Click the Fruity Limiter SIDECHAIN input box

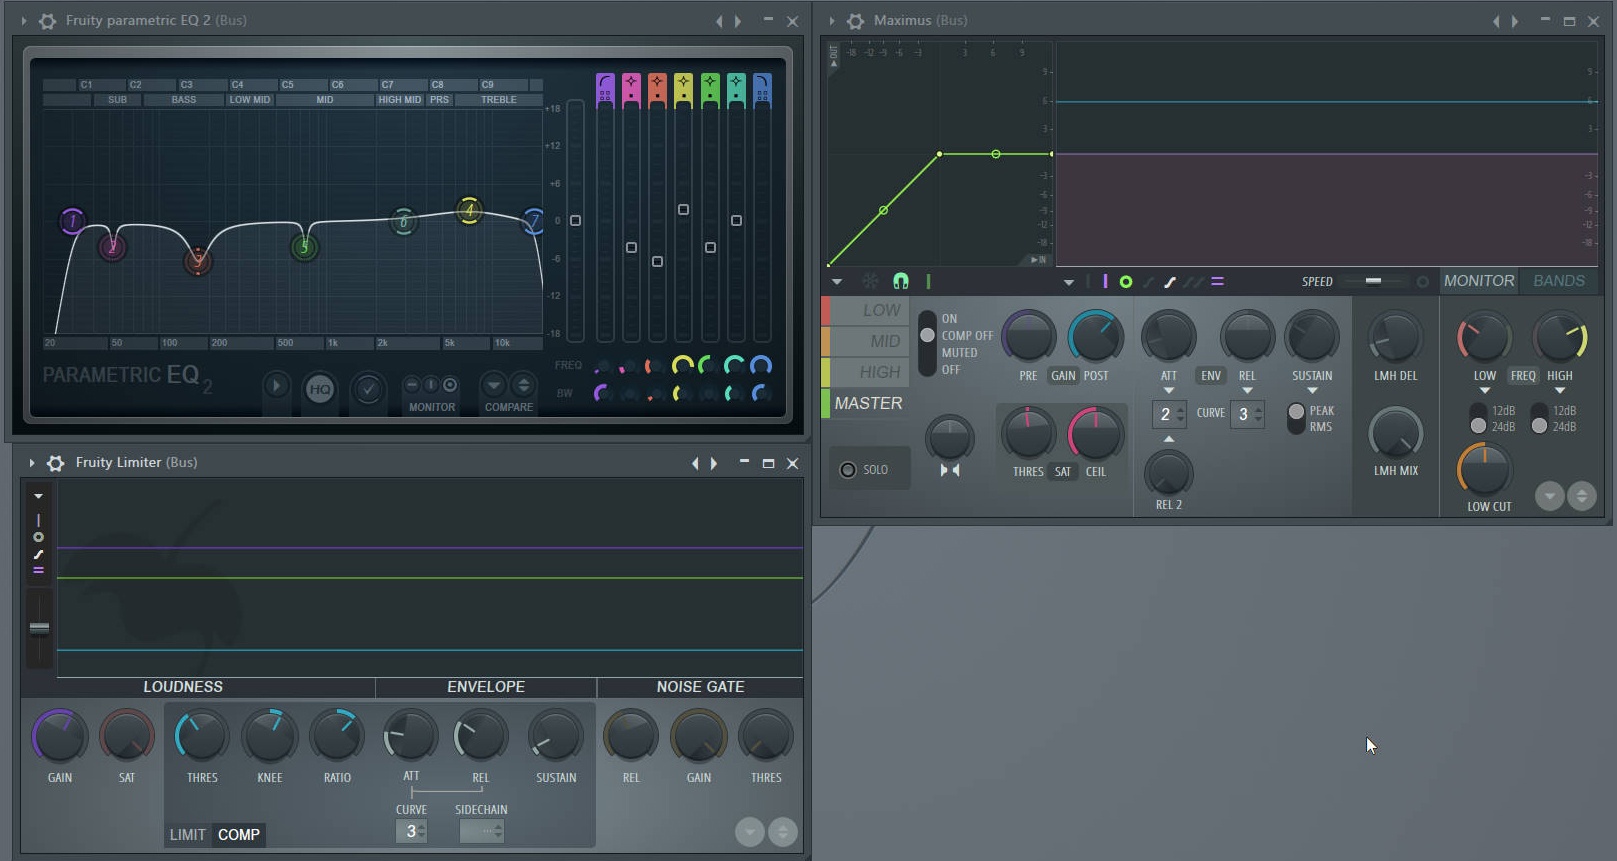[x=481, y=831]
